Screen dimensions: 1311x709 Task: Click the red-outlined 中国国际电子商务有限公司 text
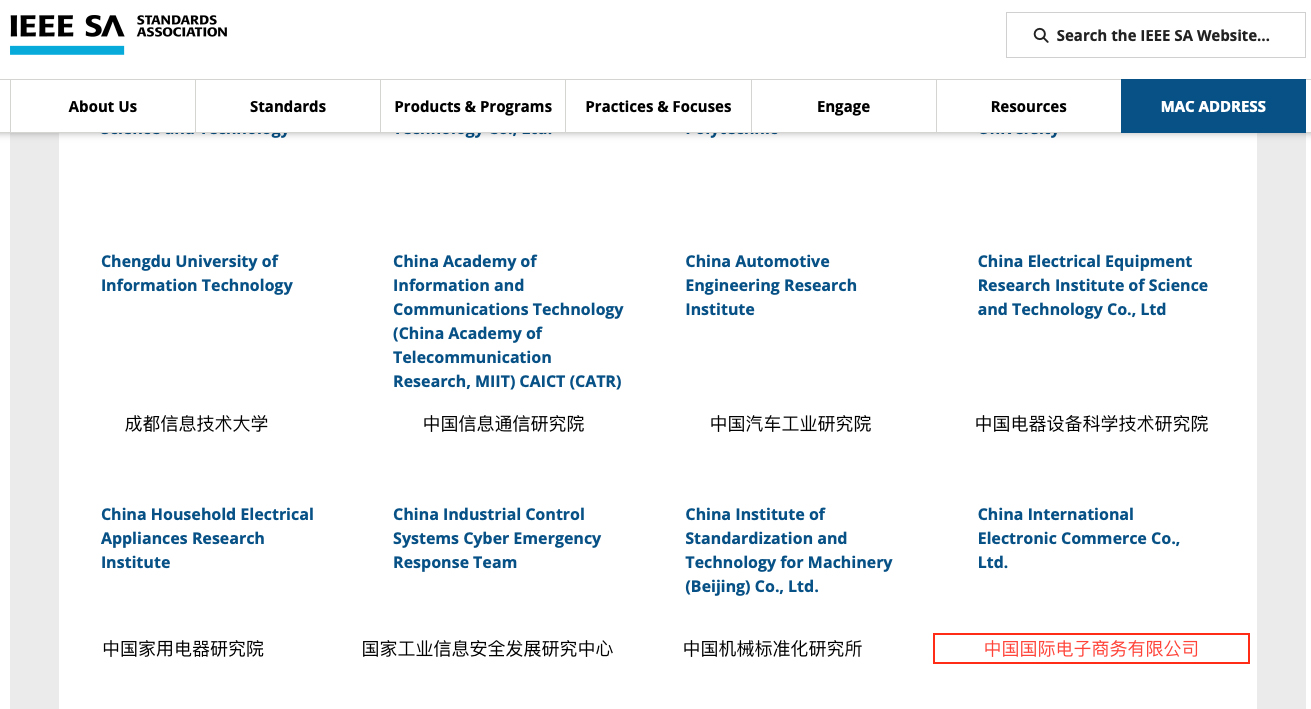[x=1091, y=649]
